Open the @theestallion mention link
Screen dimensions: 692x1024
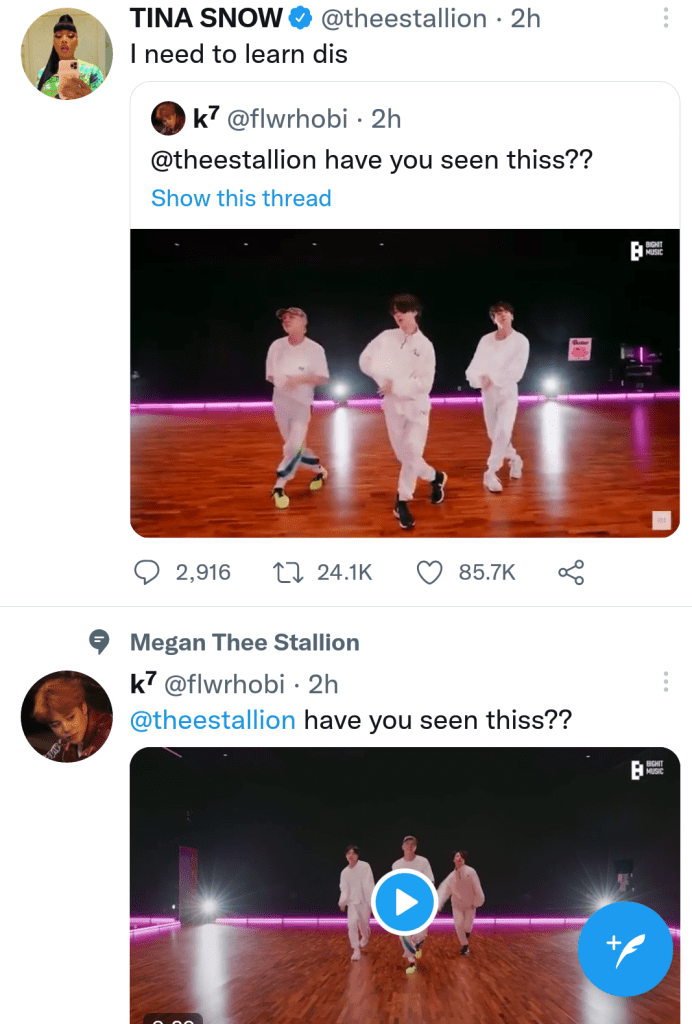coord(213,720)
